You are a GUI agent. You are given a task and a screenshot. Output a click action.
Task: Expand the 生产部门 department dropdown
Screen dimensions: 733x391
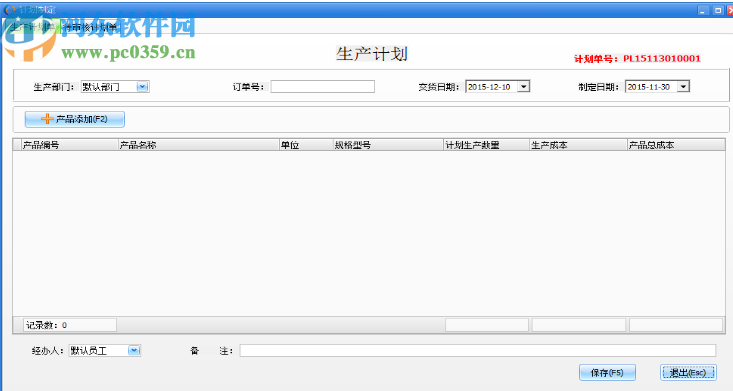pos(143,87)
